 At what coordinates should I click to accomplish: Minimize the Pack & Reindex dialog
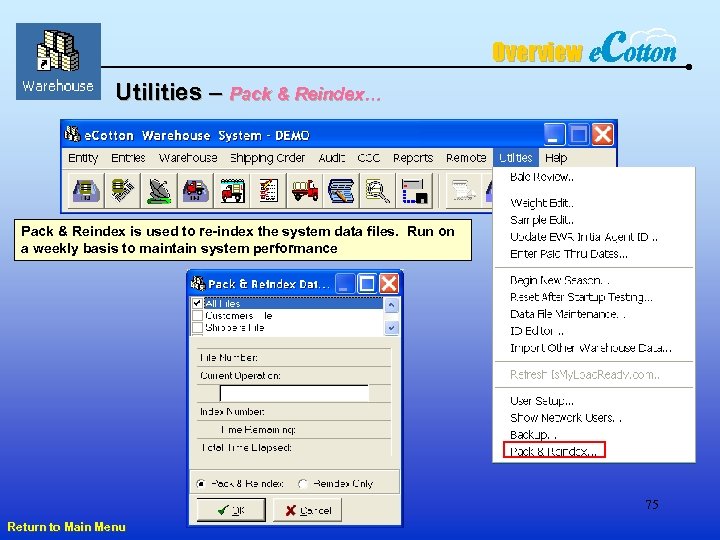345,283
